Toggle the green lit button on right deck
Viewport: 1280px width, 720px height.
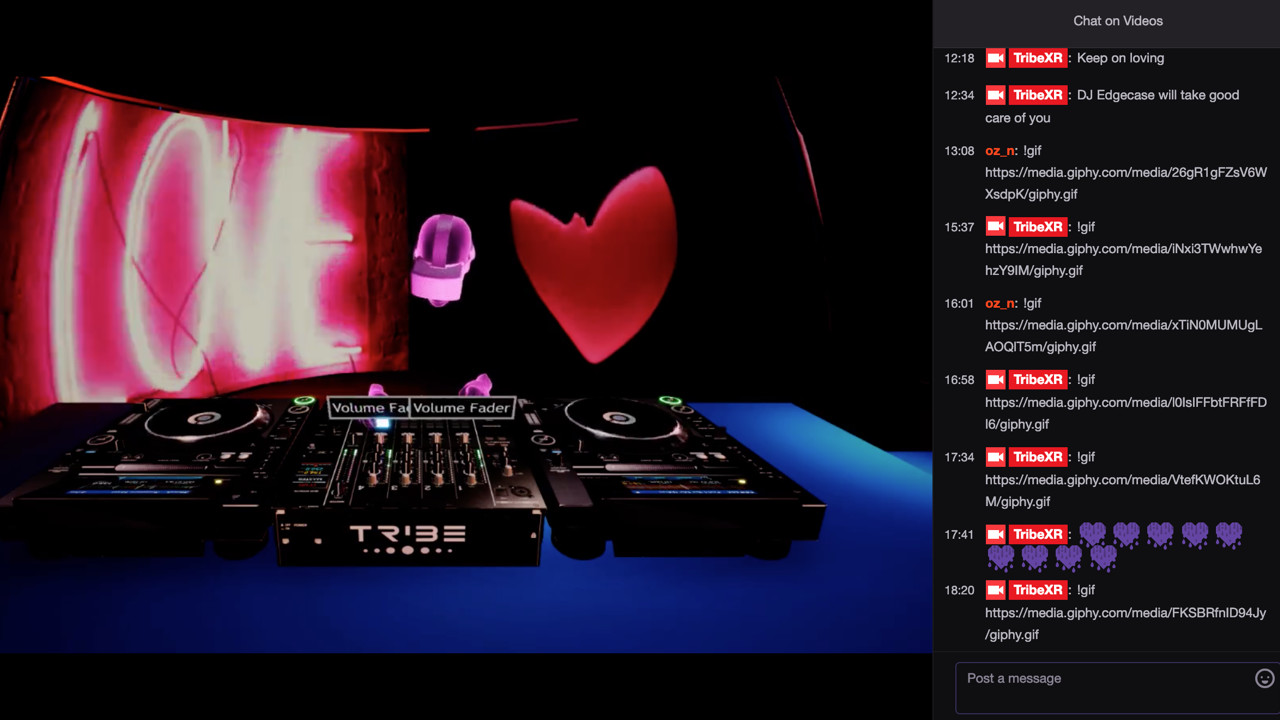[670, 401]
